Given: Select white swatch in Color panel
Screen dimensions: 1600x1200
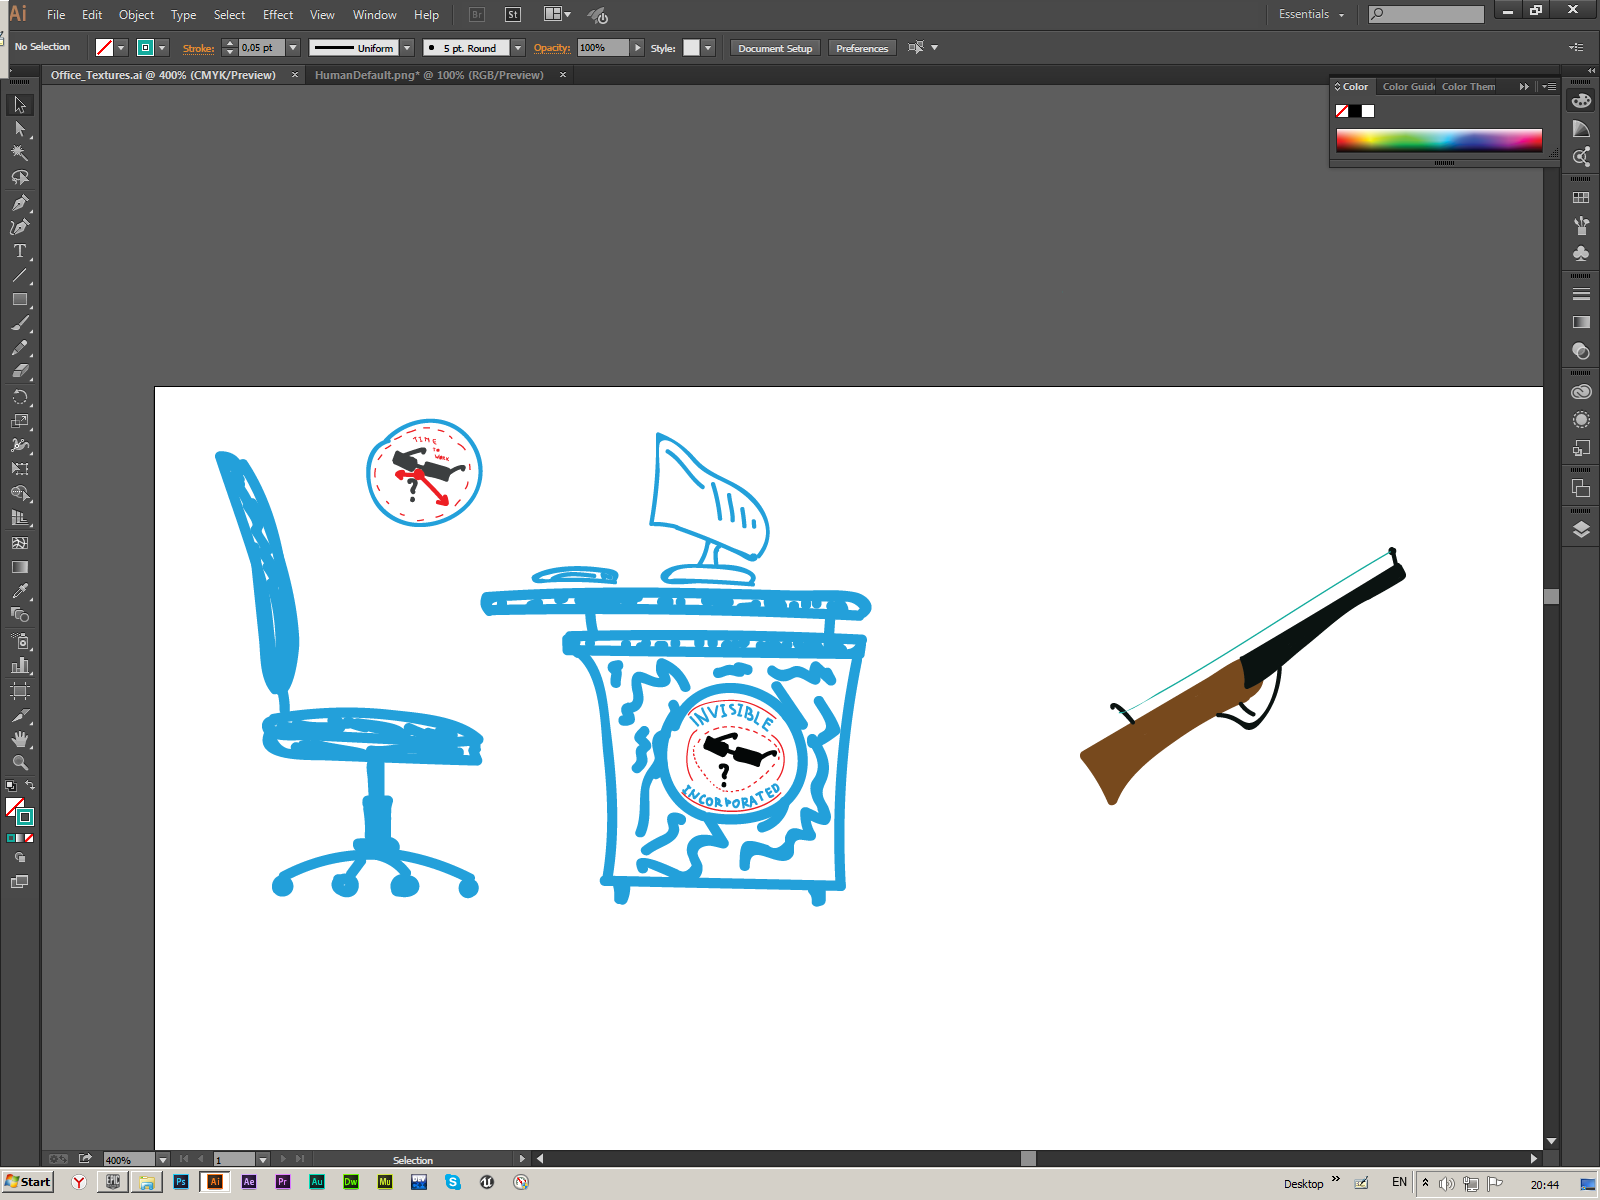Looking at the screenshot, I should pos(1368,111).
